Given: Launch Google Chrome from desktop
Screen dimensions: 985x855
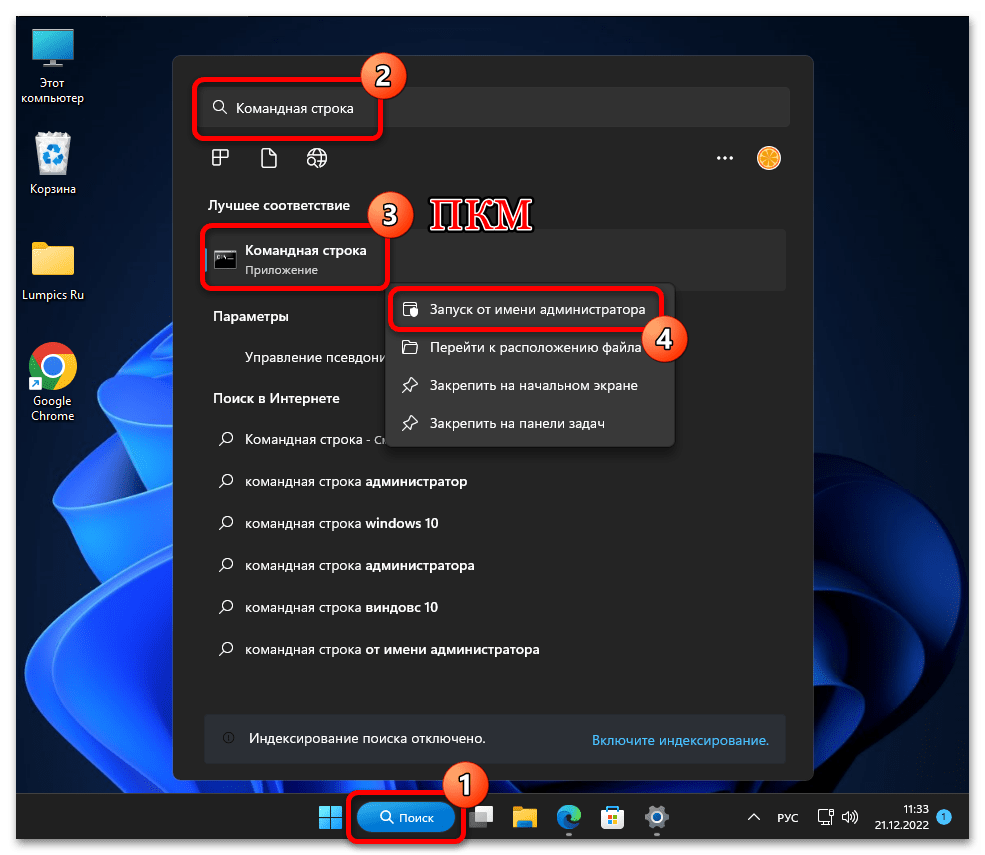Looking at the screenshot, I should click(x=53, y=382).
